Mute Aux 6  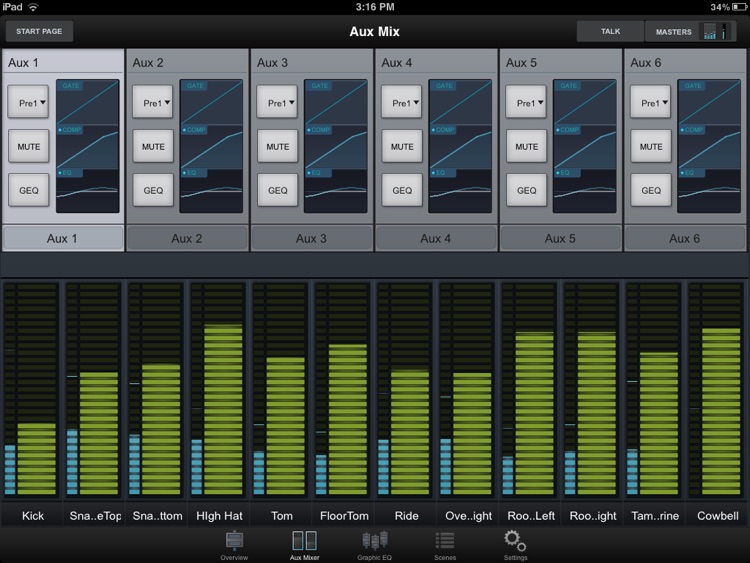point(651,146)
